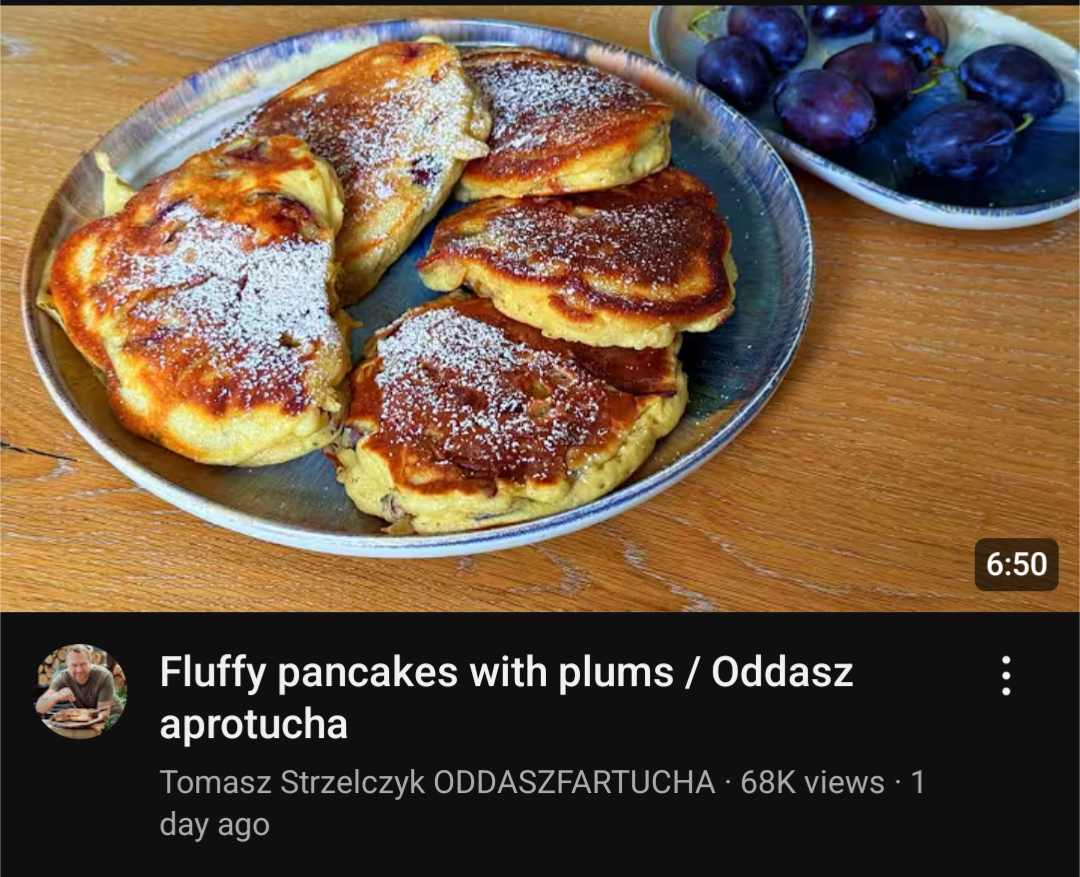Click the 'day ago' upload time text

(x=214, y=825)
